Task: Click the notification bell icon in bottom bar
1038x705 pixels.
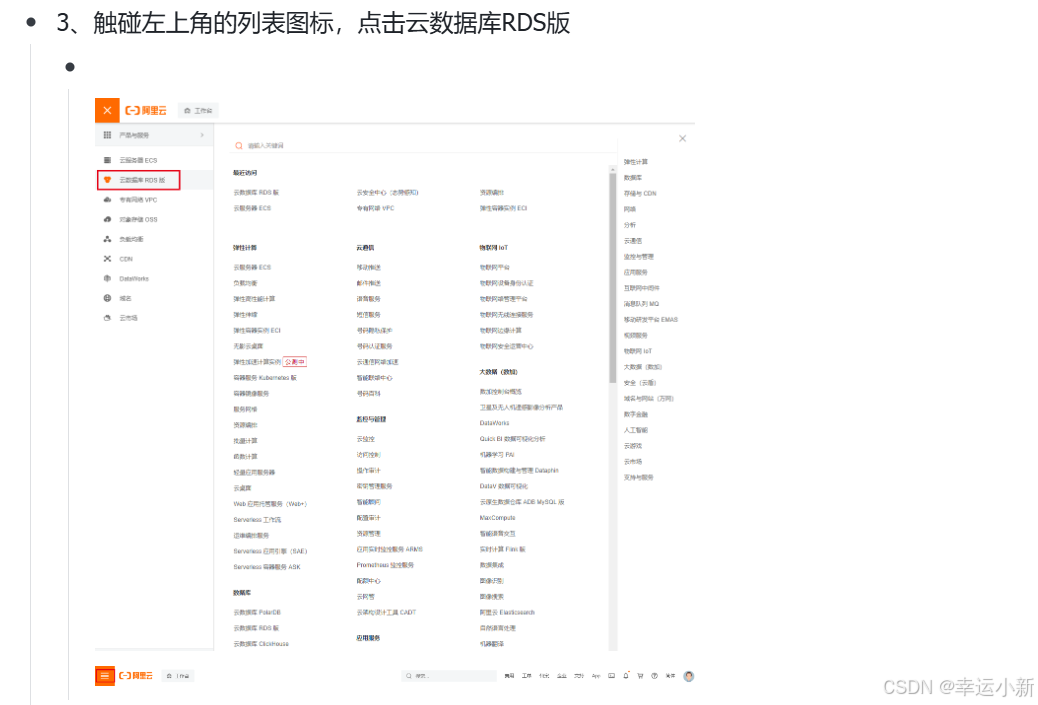Action: [626, 676]
